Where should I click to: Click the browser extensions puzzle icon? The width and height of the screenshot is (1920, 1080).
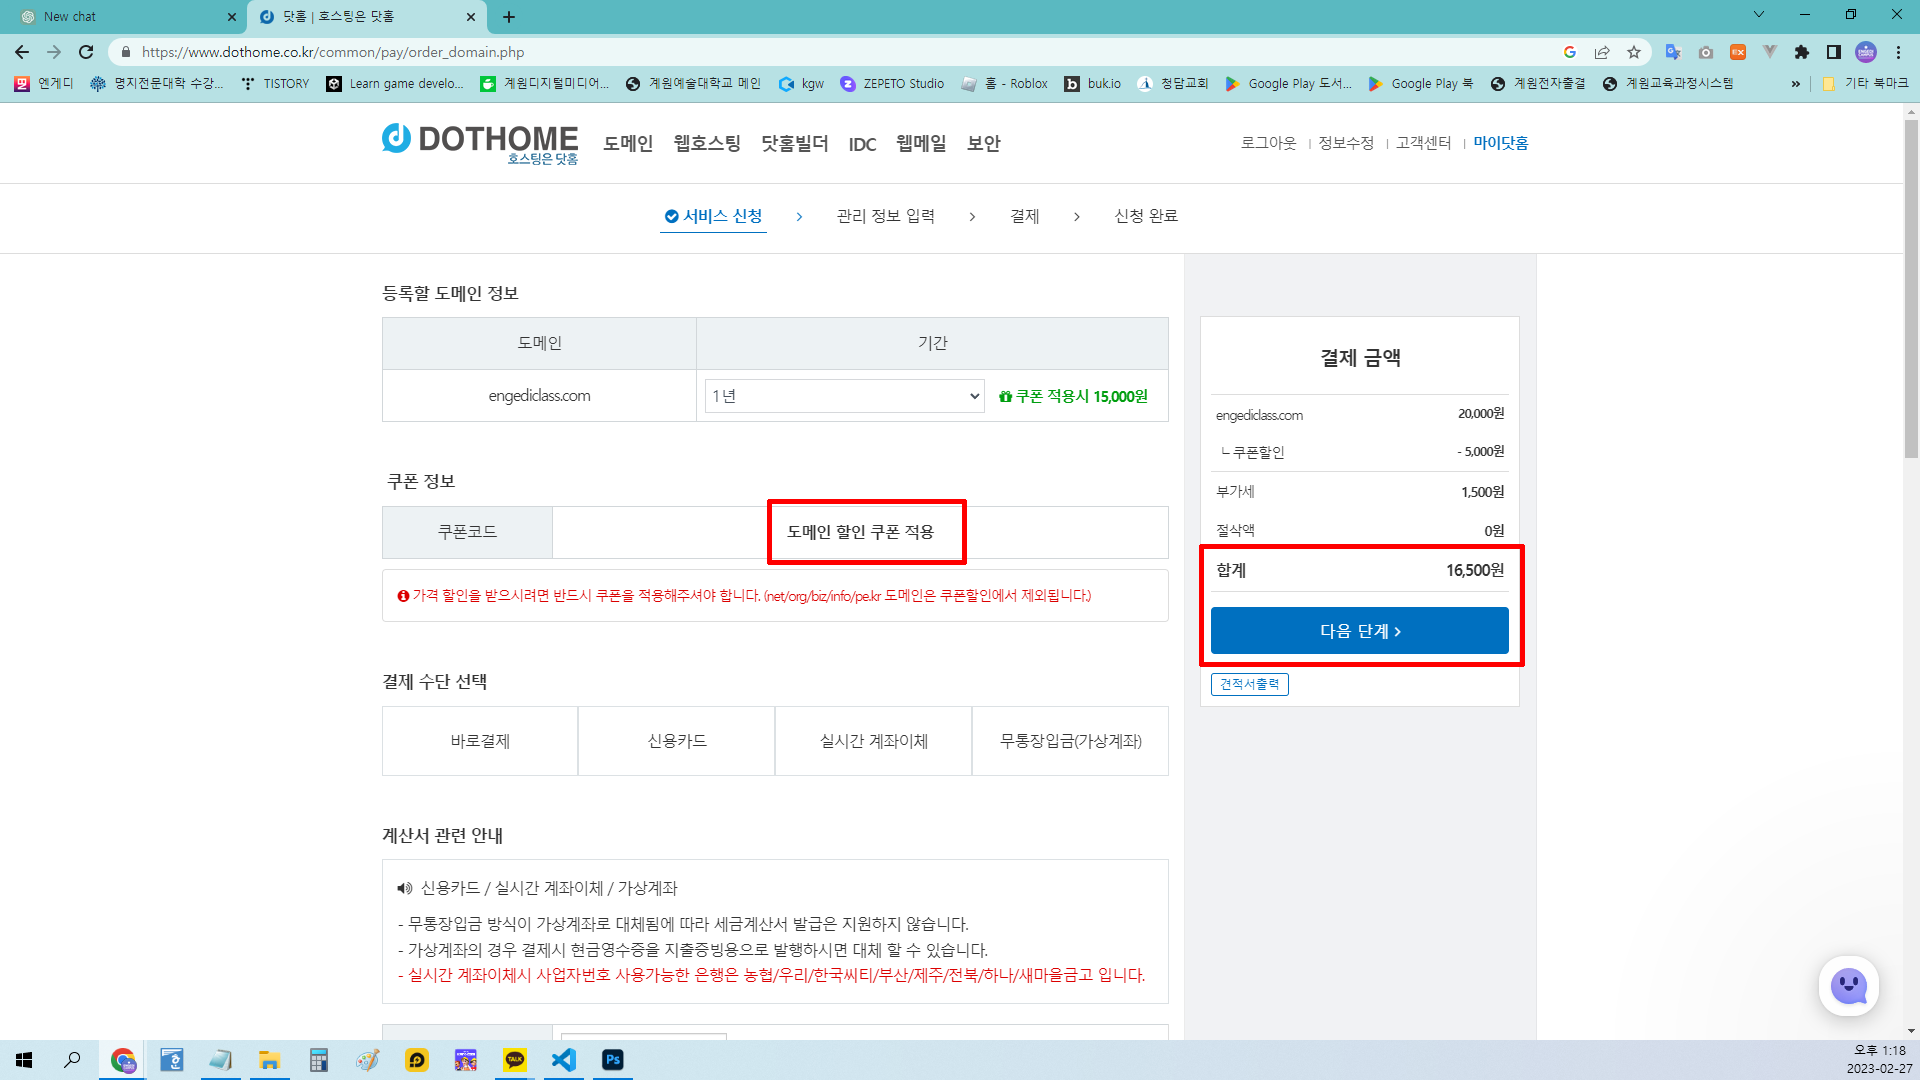click(1801, 52)
